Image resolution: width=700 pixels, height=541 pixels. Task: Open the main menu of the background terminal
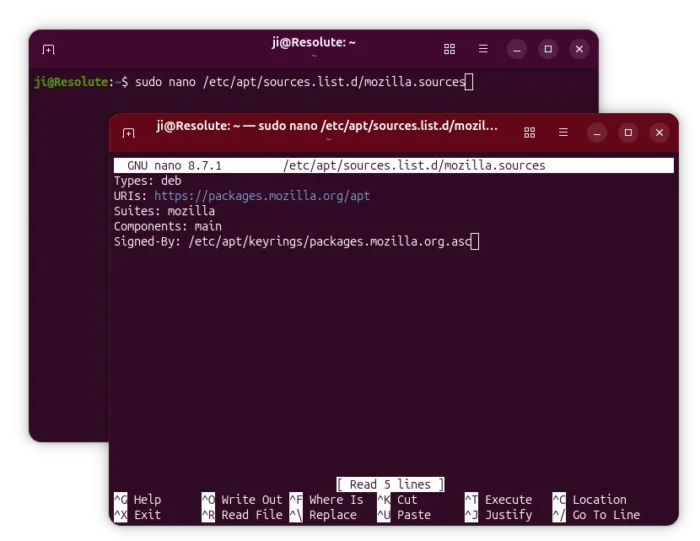point(483,48)
